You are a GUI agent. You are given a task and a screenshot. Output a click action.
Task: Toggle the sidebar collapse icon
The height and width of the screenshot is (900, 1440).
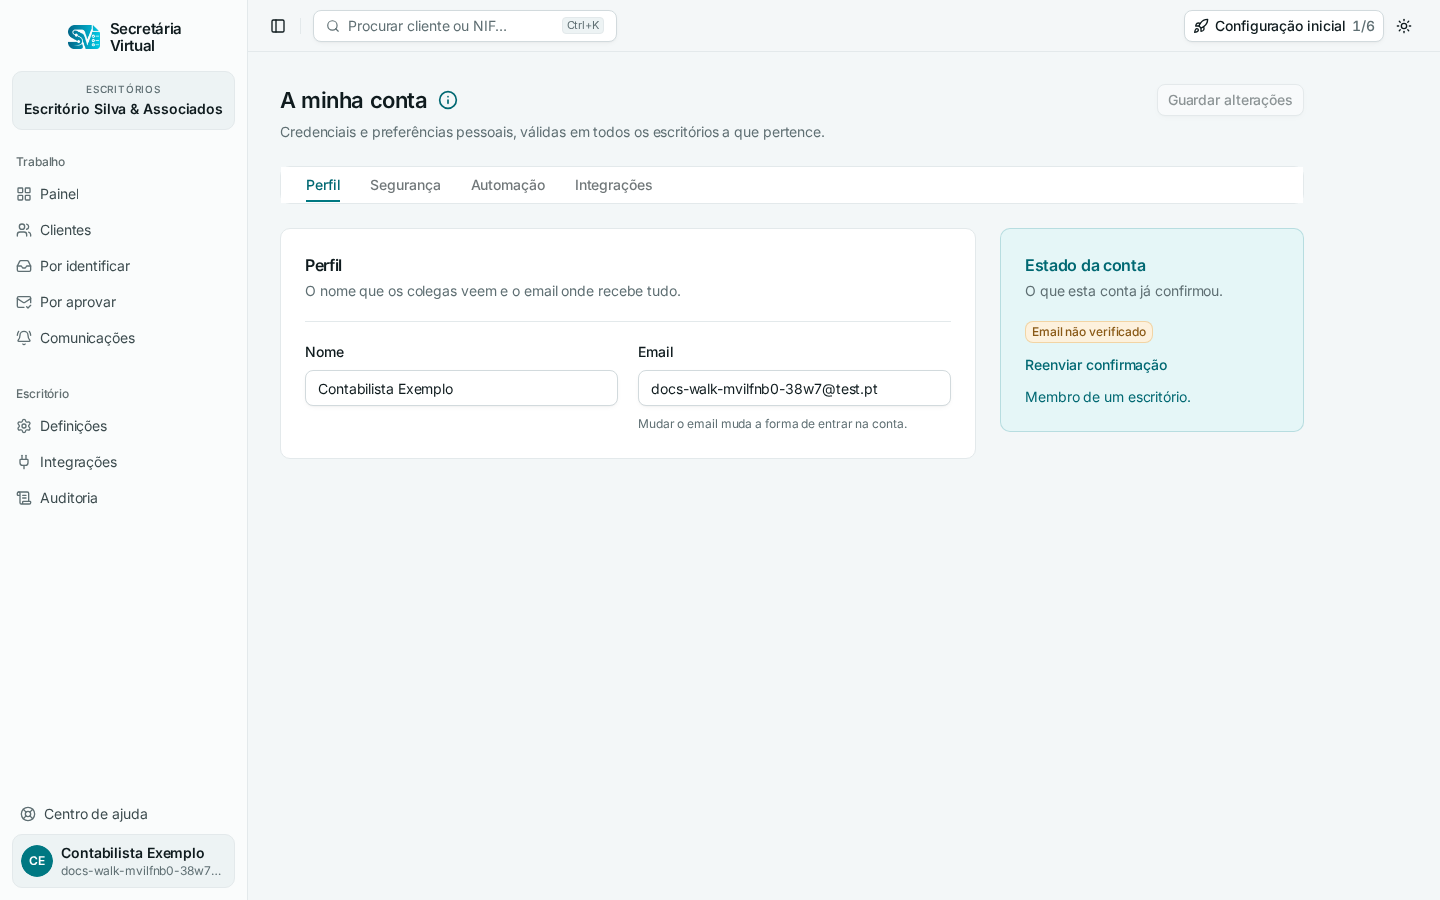tap(278, 26)
